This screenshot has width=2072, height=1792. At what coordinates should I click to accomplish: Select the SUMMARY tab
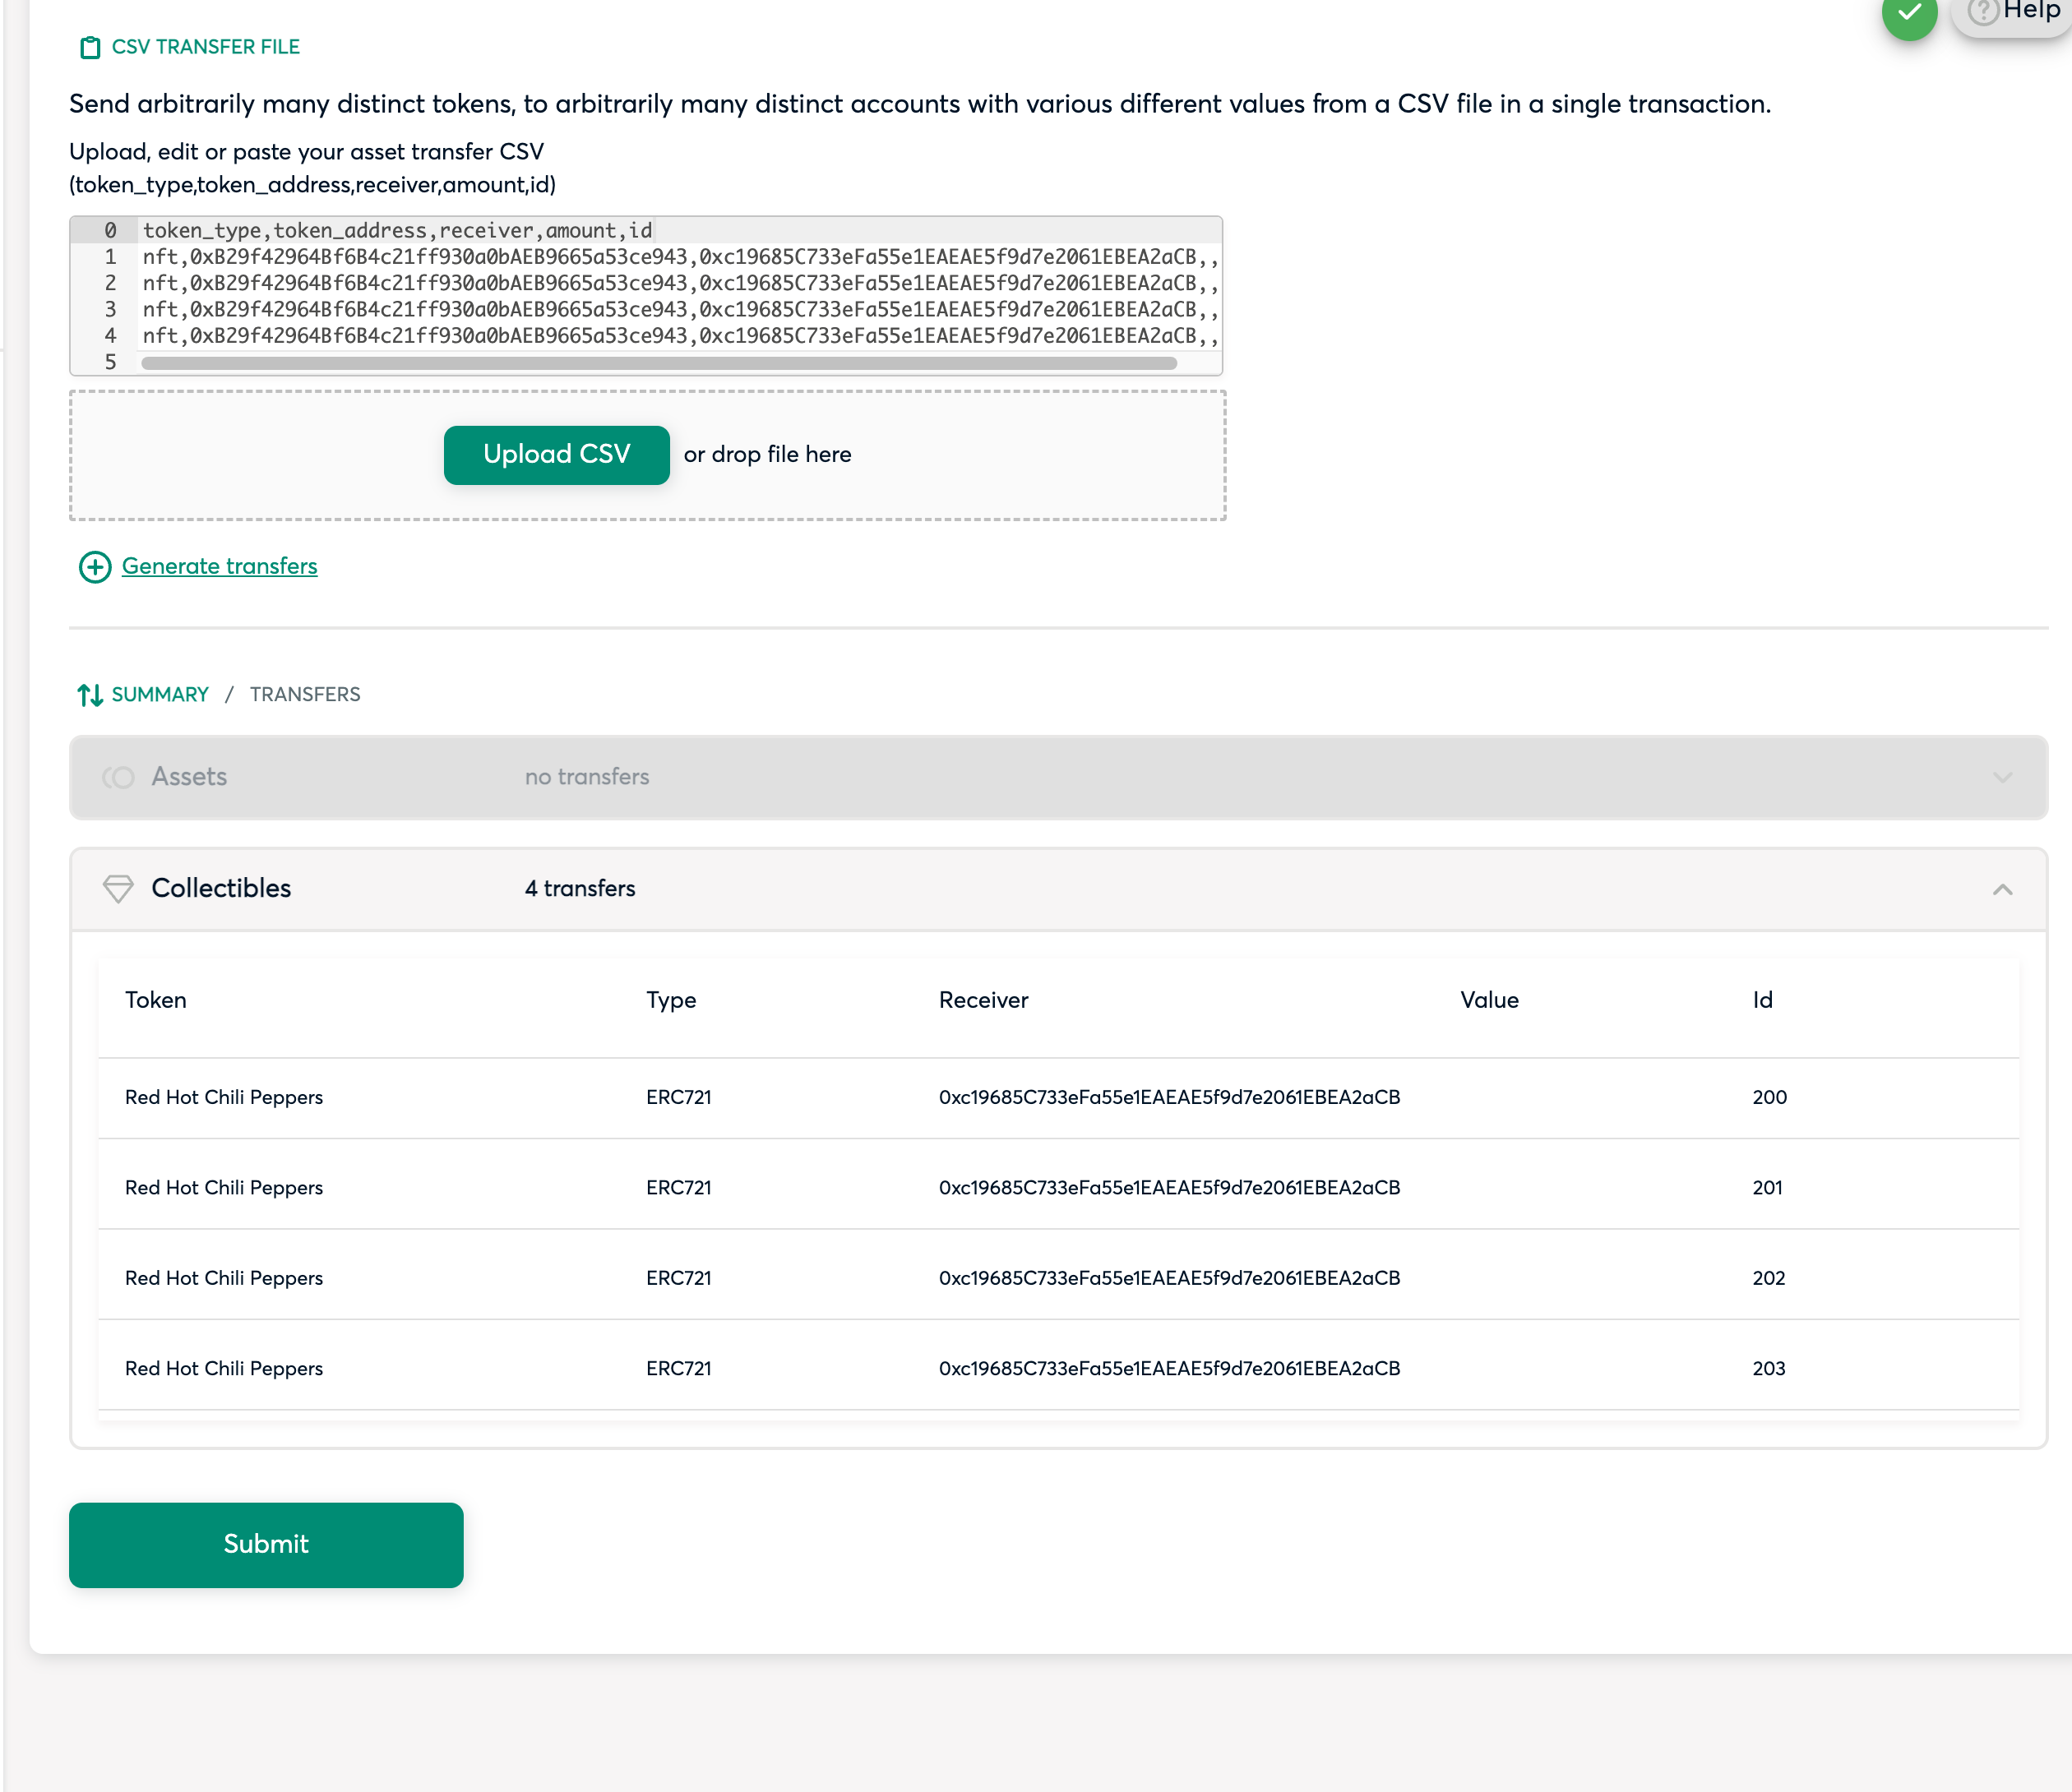[160, 694]
